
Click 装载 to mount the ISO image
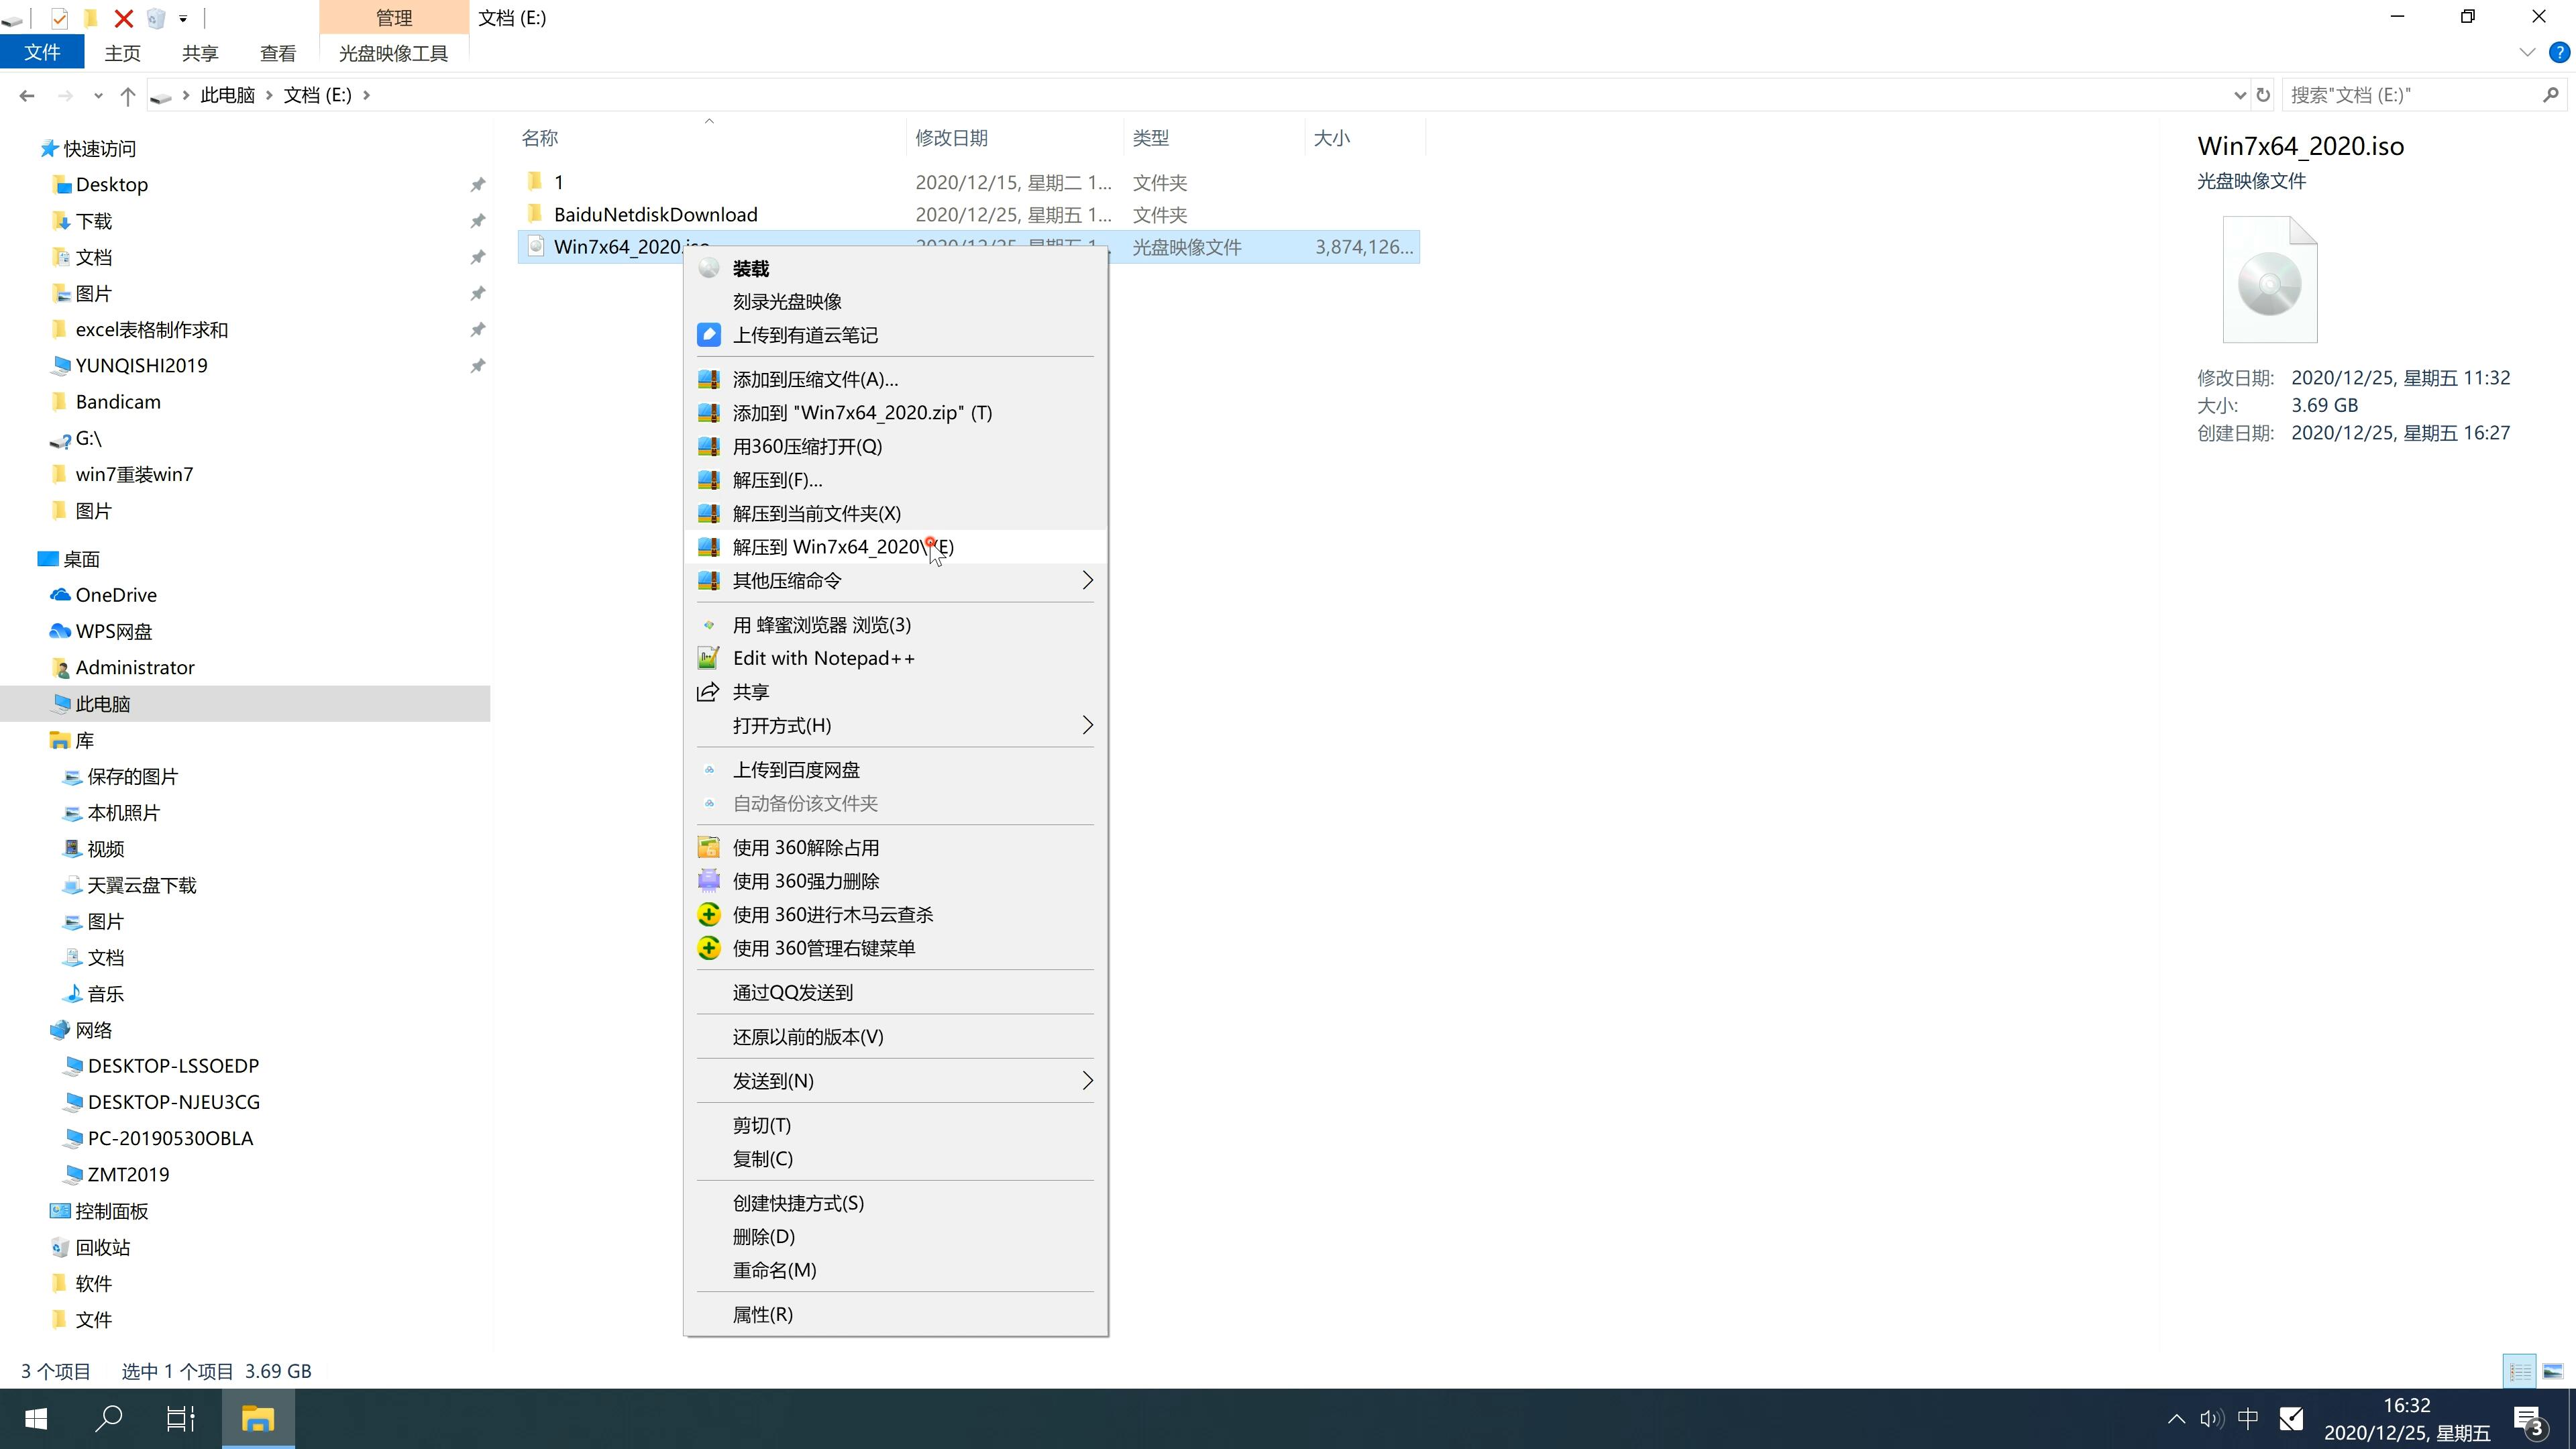pos(750,267)
